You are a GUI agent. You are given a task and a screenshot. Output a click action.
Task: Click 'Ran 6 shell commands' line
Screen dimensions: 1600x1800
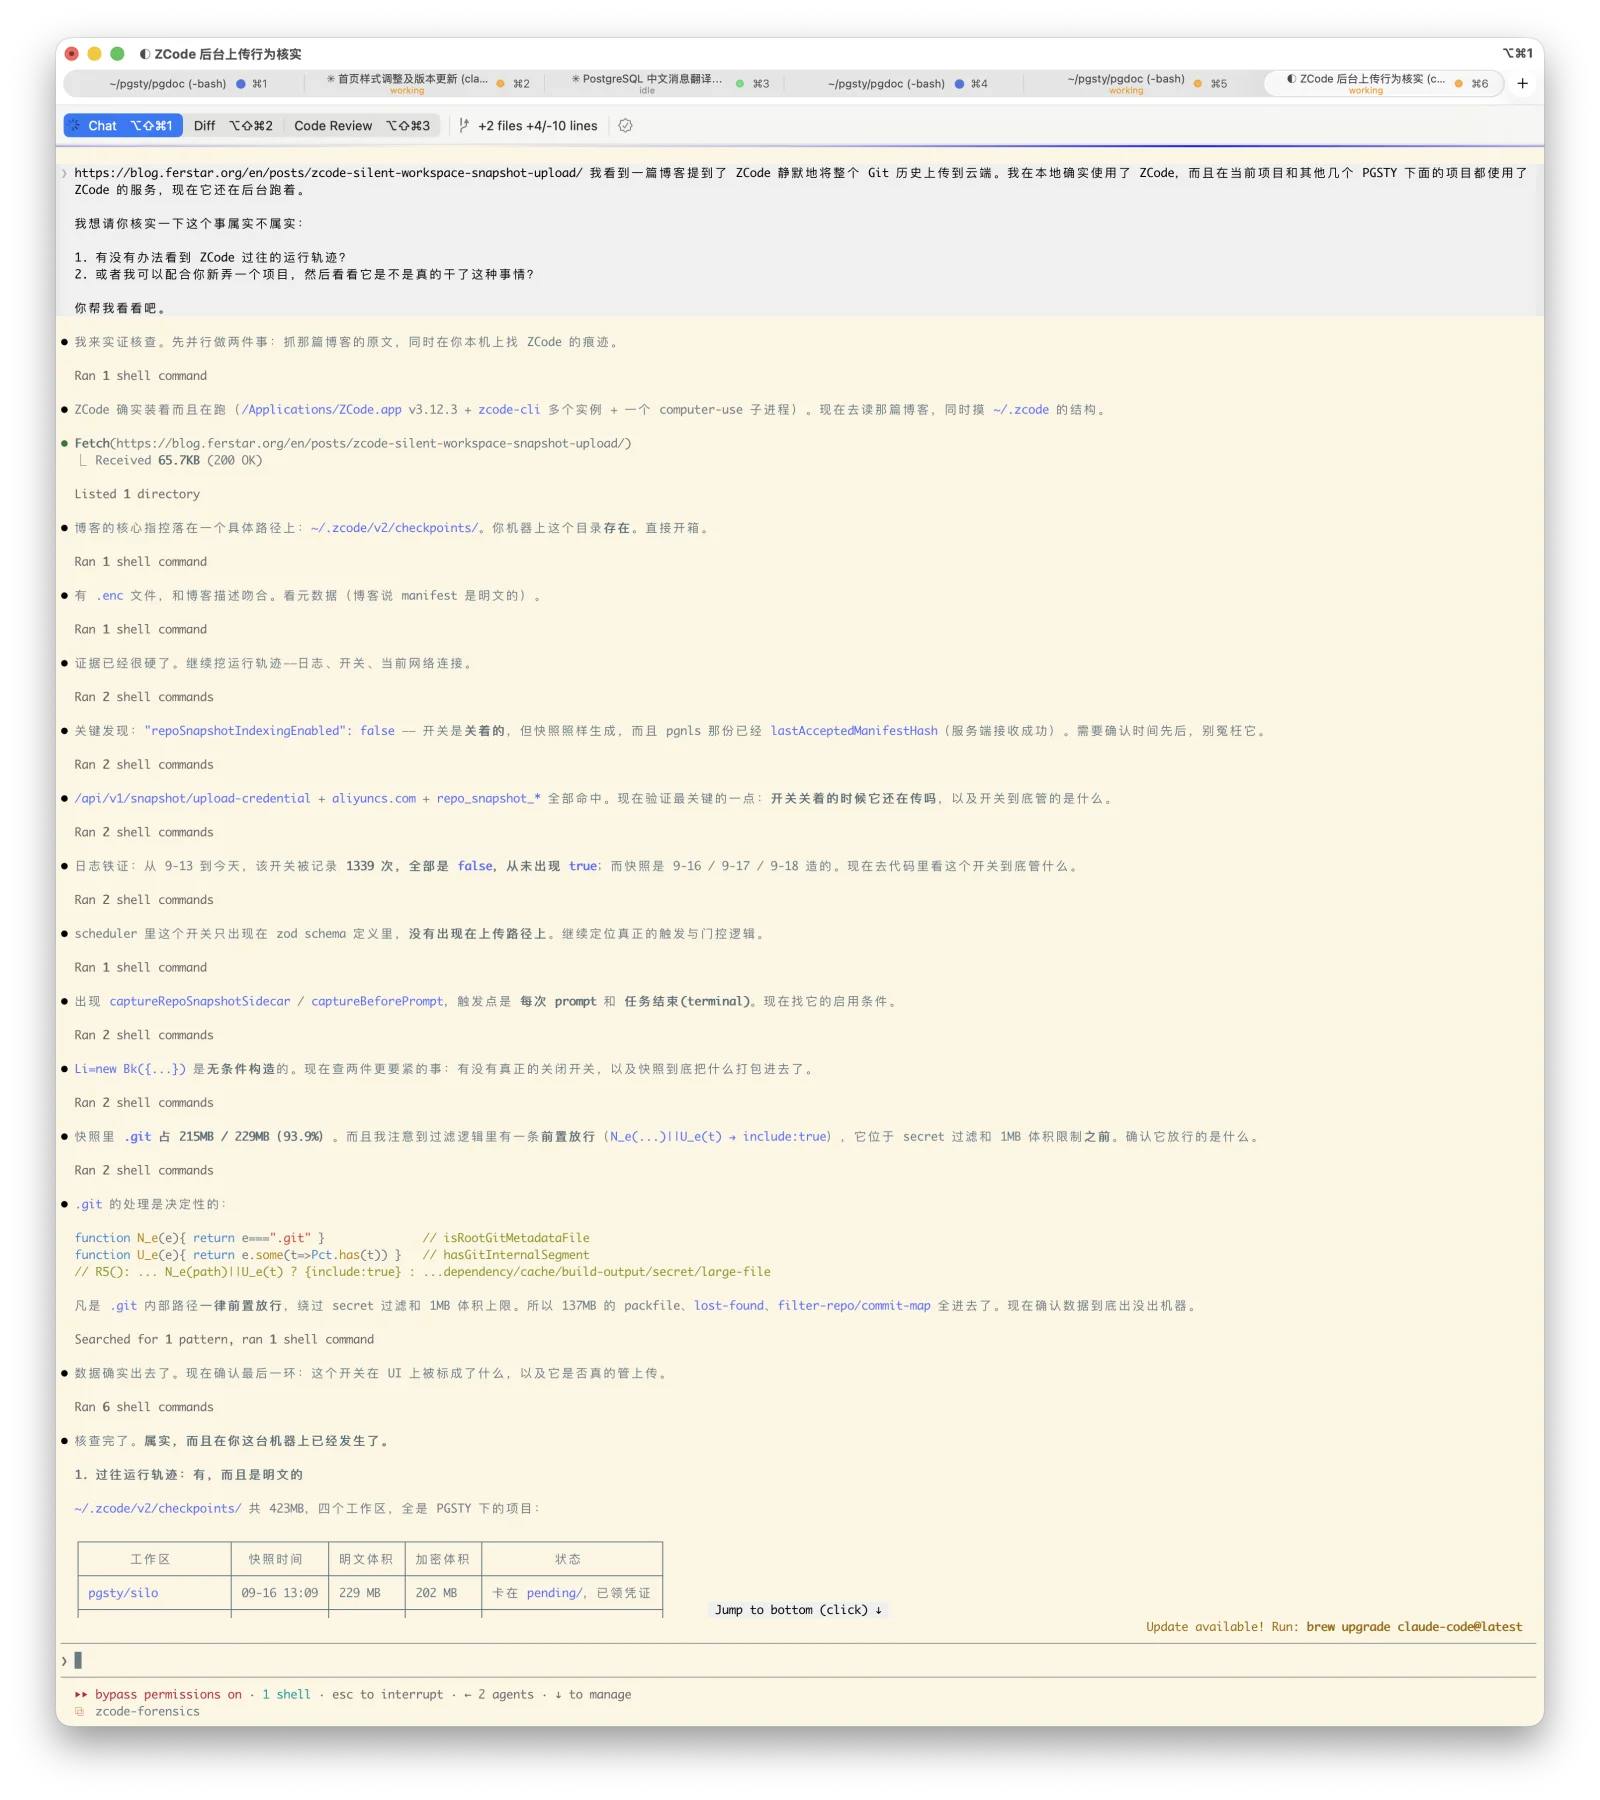pyautogui.click(x=144, y=1408)
